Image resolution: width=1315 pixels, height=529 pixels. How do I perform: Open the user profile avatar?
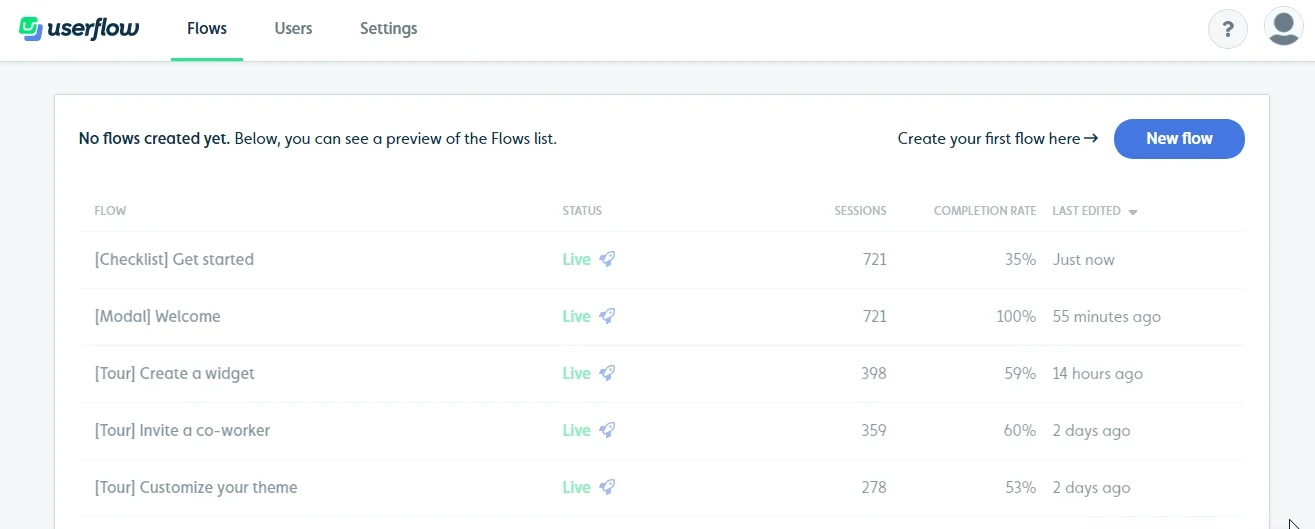coord(1283,27)
